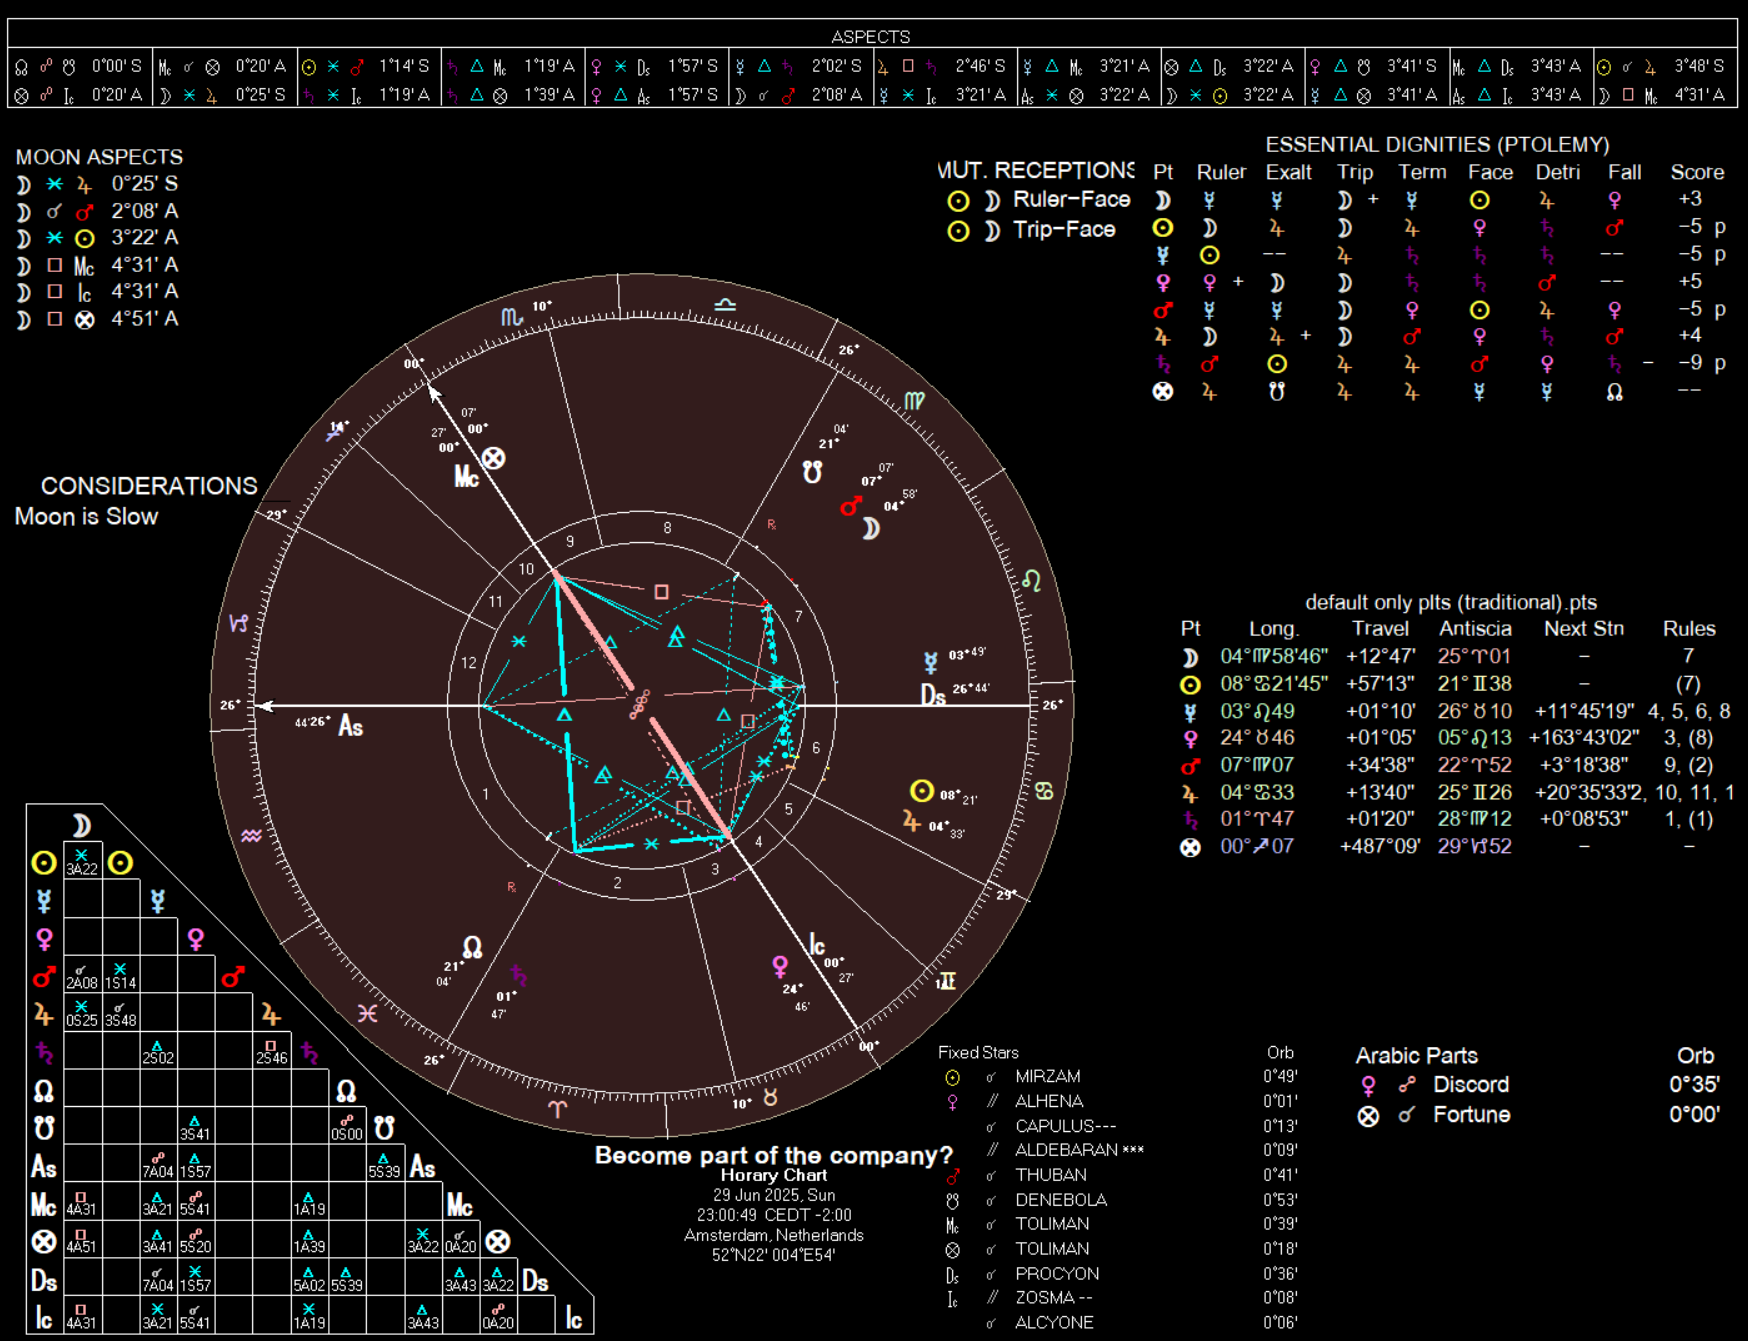This screenshot has height=1341, width=1755.
Task: Click the Cancer sign glyph on the zodiac ring
Action: click(x=1044, y=791)
